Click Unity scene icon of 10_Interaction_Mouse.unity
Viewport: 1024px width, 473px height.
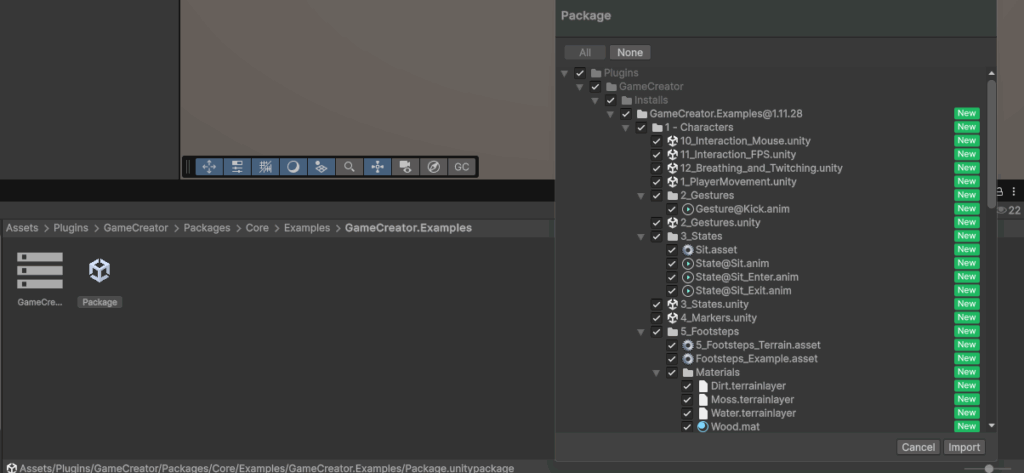click(x=672, y=140)
